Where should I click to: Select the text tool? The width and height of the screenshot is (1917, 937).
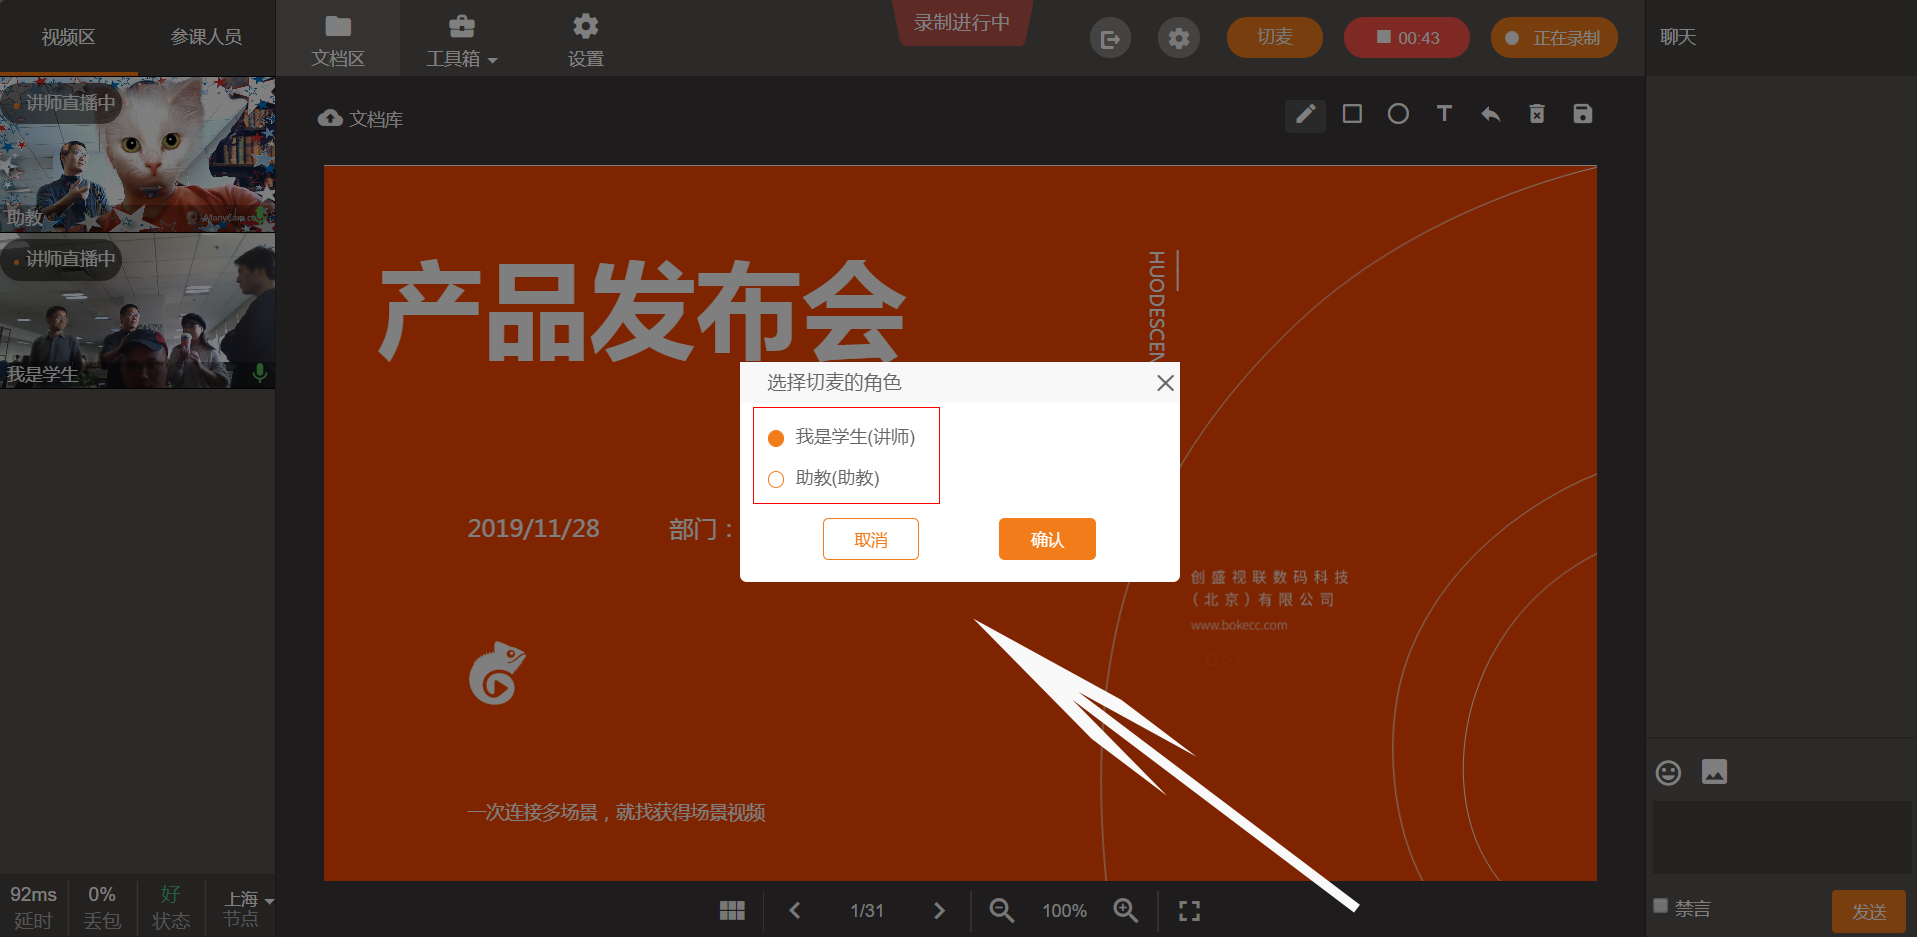[x=1444, y=114]
